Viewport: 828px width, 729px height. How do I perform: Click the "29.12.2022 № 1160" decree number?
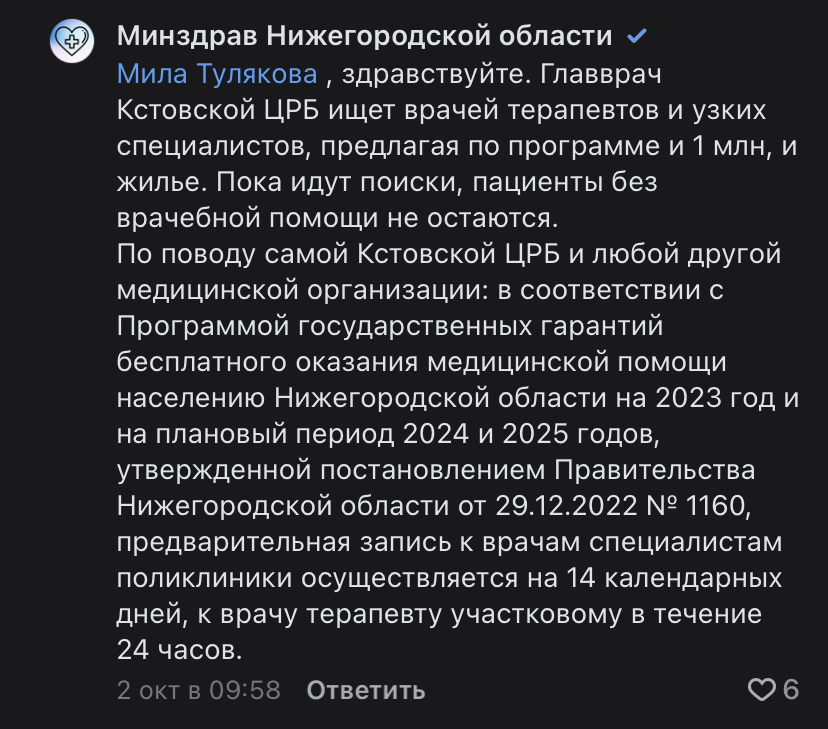tap(617, 506)
